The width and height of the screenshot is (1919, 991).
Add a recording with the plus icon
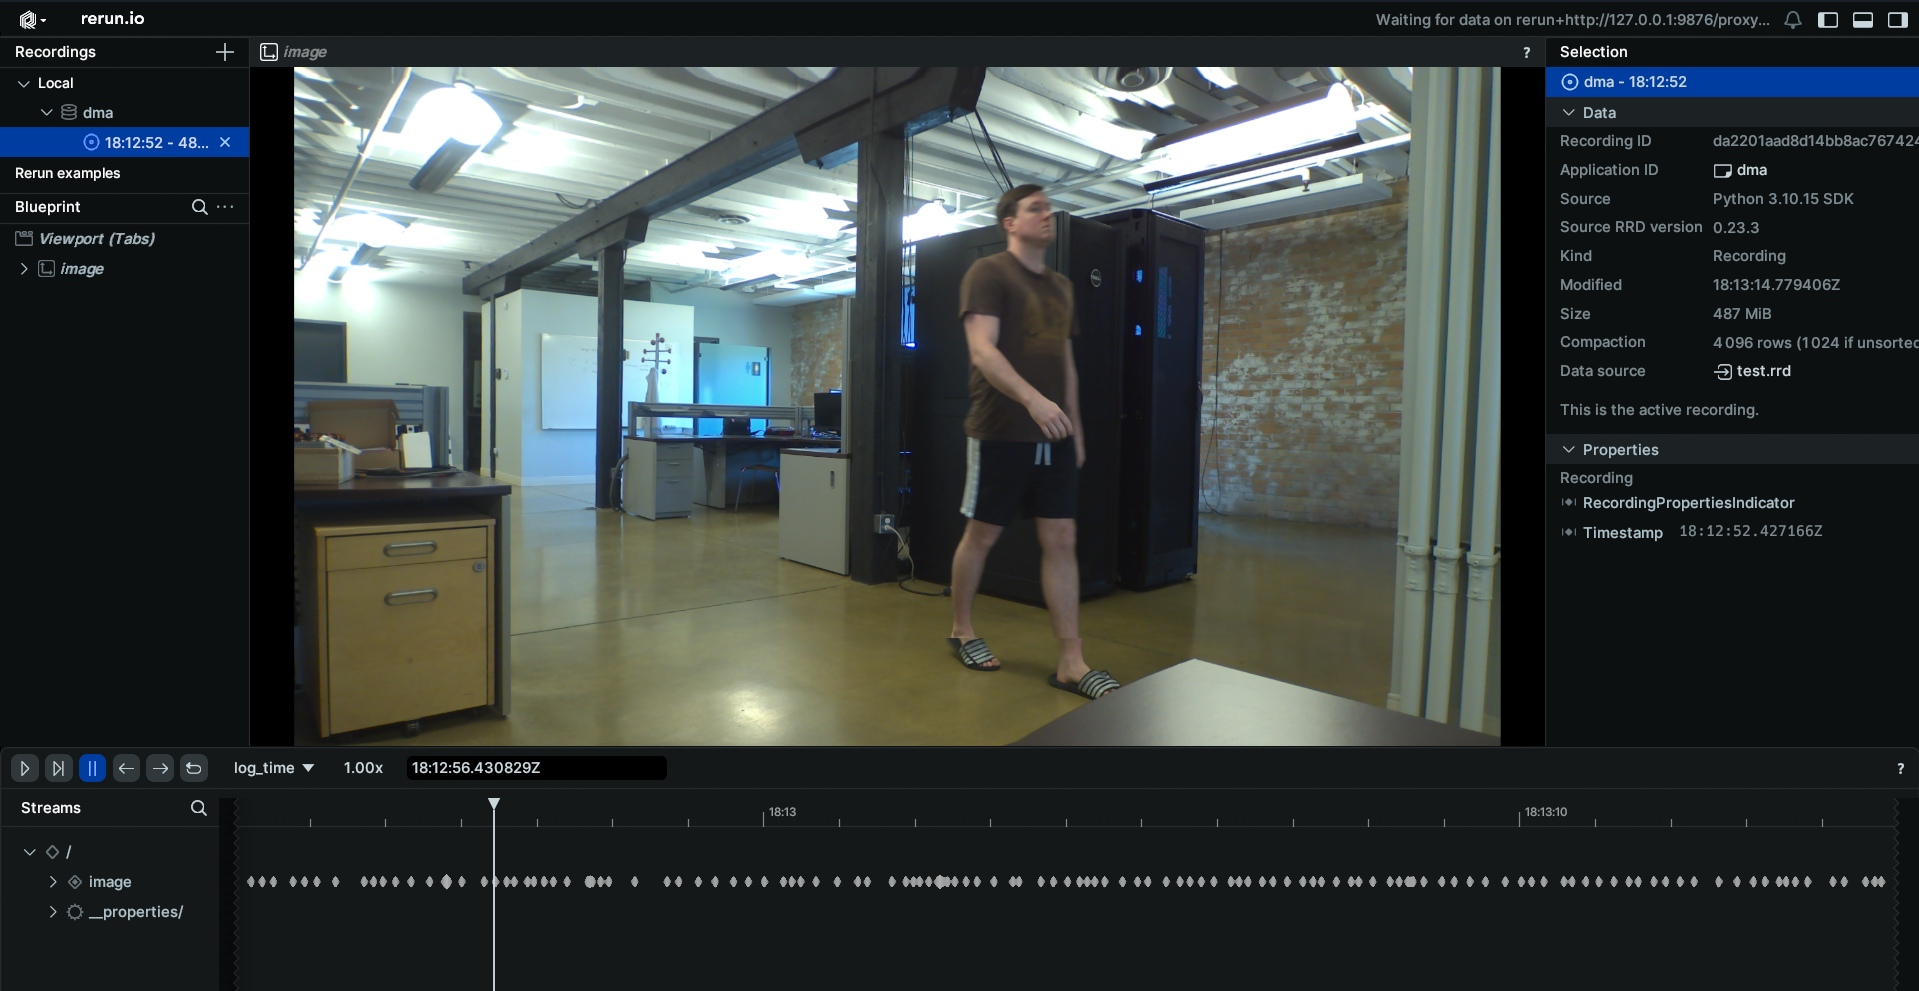(x=225, y=52)
